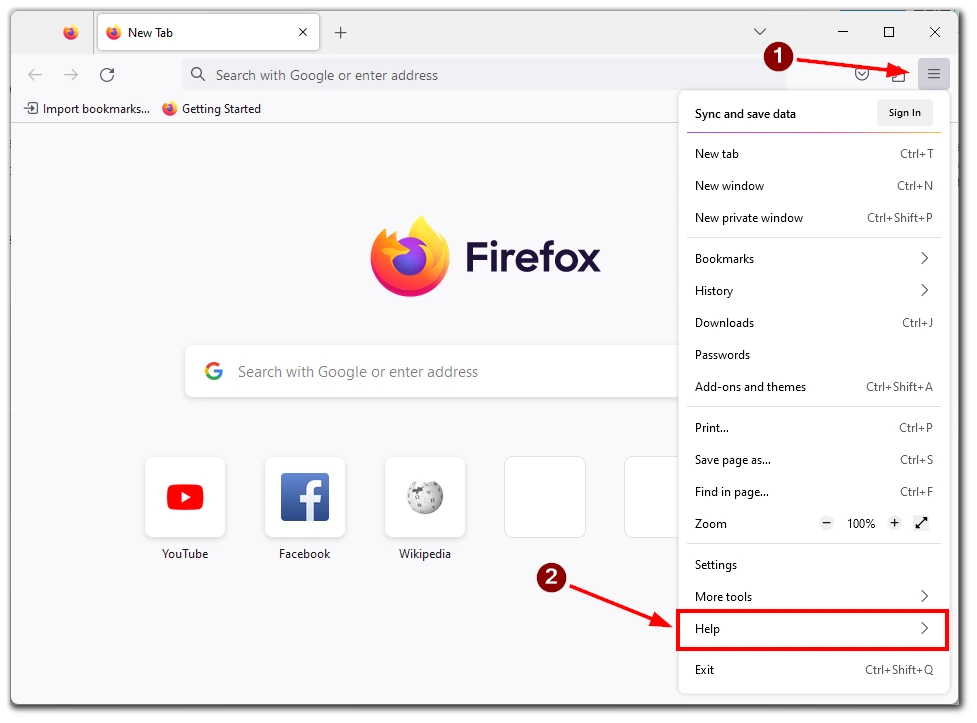Image resolution: width=977 pixels, height=723 pixels.
Task: Open a new tab with plus button
Action: pyautogui.click(x=340, y=32)
